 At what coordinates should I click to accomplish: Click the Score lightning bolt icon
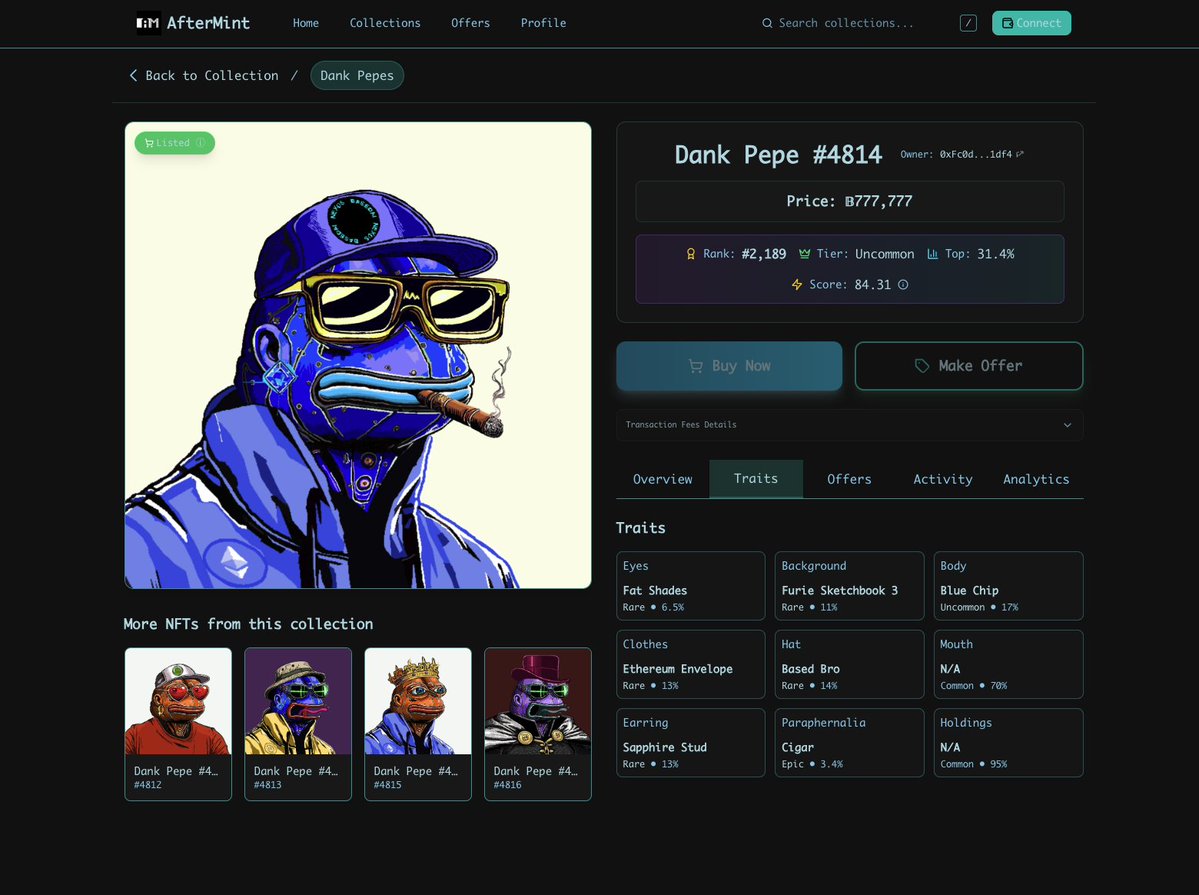click(797, 285)
